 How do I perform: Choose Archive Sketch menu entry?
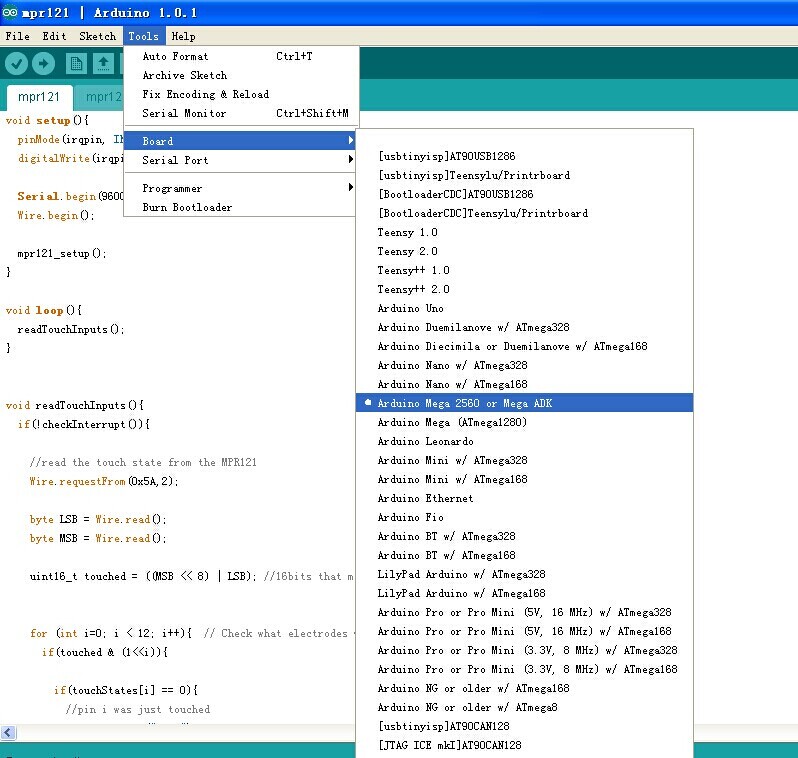tap(241, 75)
